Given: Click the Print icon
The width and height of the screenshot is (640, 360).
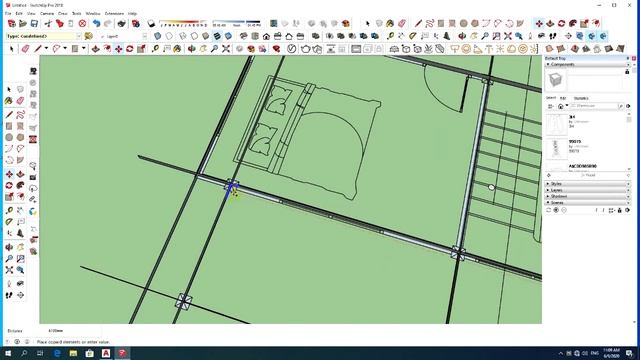Looking at the screenshot, I should pos(122,24).
